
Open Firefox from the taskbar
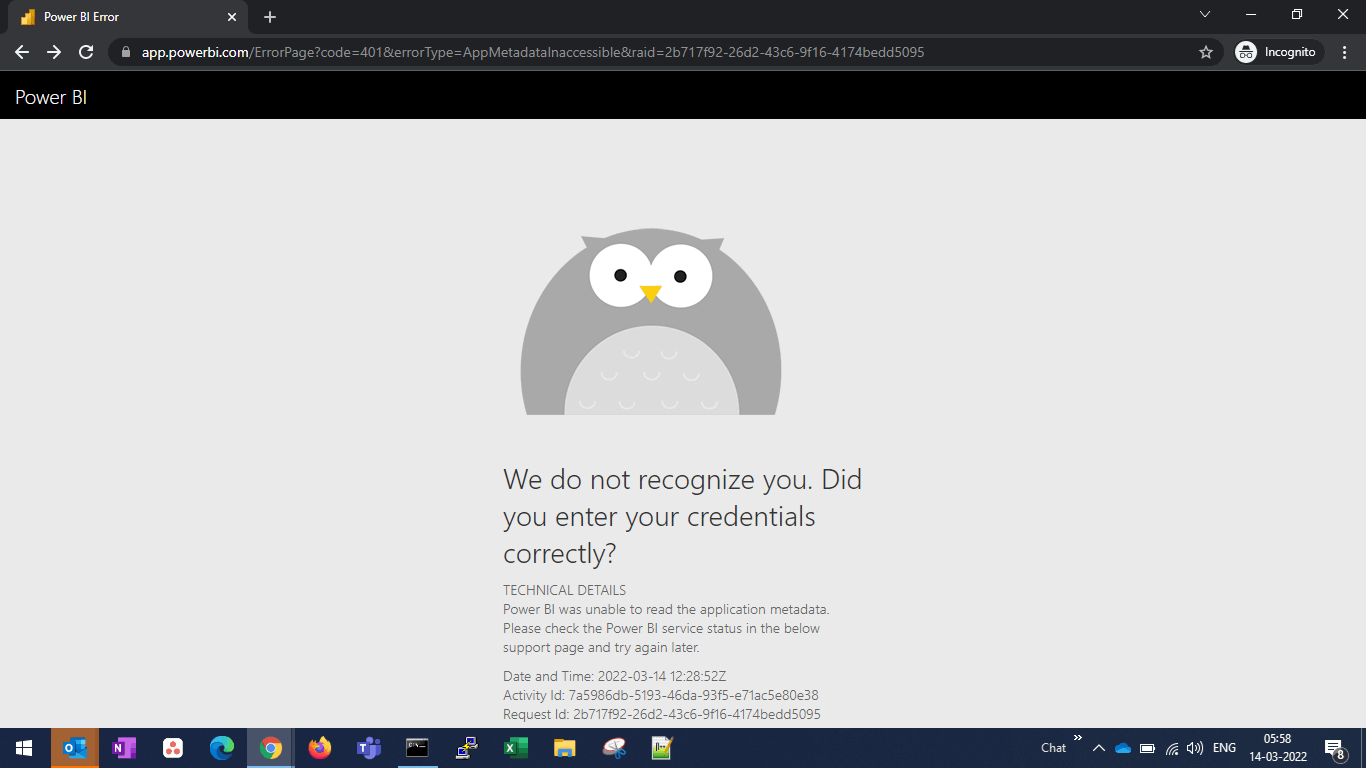point(319,748)
